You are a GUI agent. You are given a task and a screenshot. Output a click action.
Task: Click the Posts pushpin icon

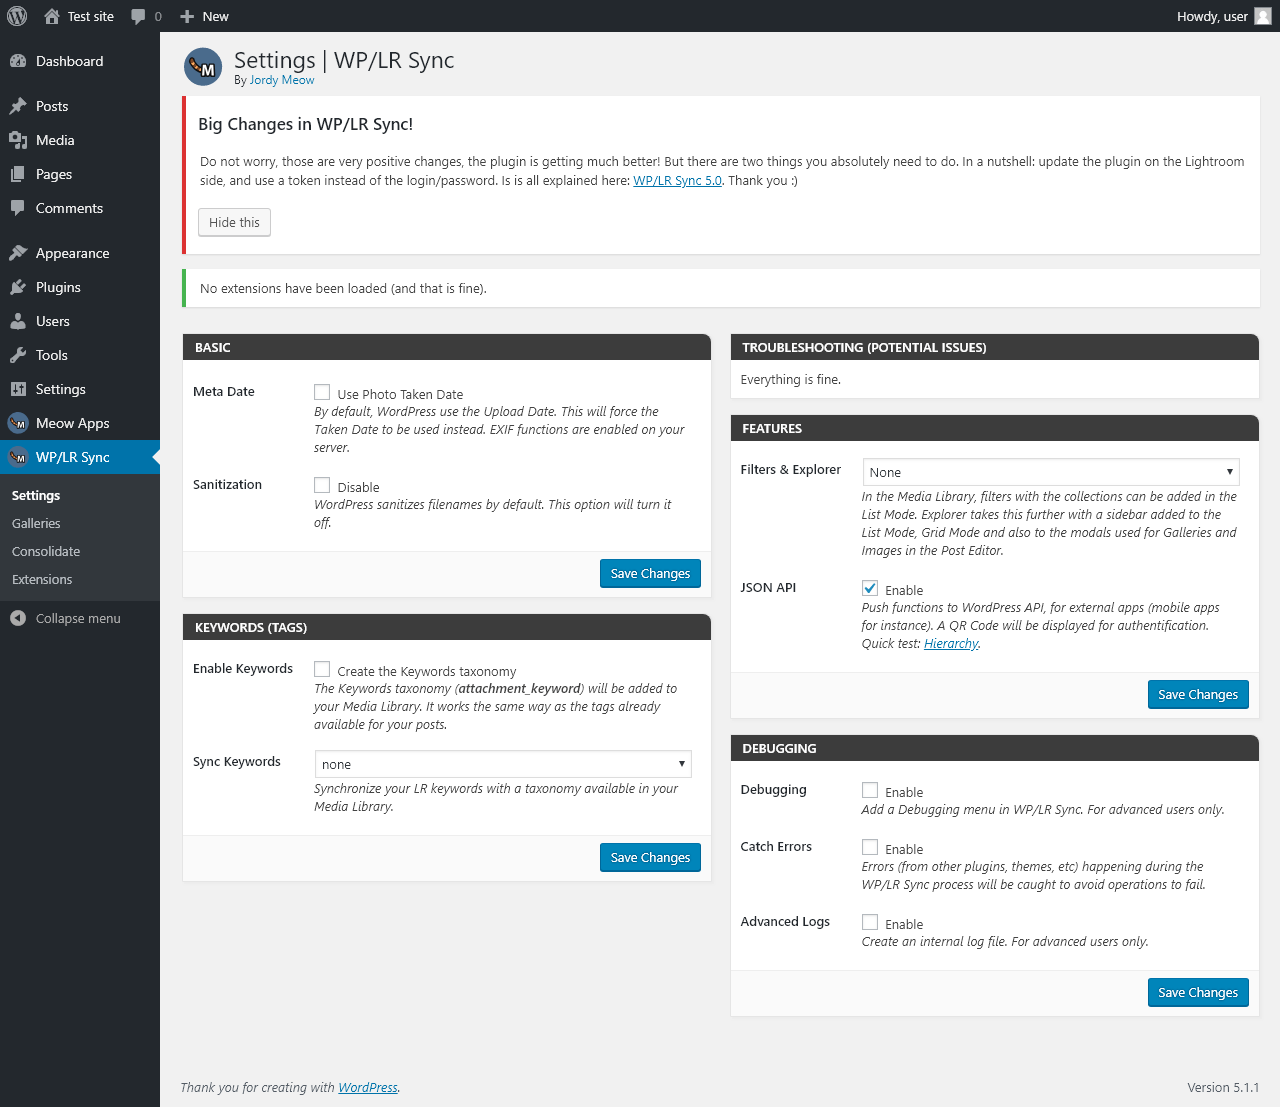18,106
